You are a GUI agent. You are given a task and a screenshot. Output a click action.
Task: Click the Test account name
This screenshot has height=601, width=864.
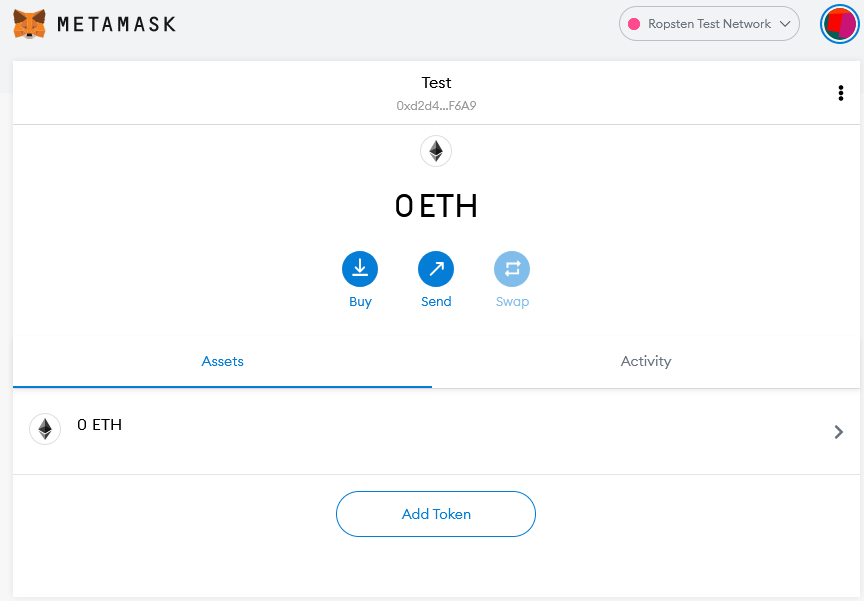436,83
